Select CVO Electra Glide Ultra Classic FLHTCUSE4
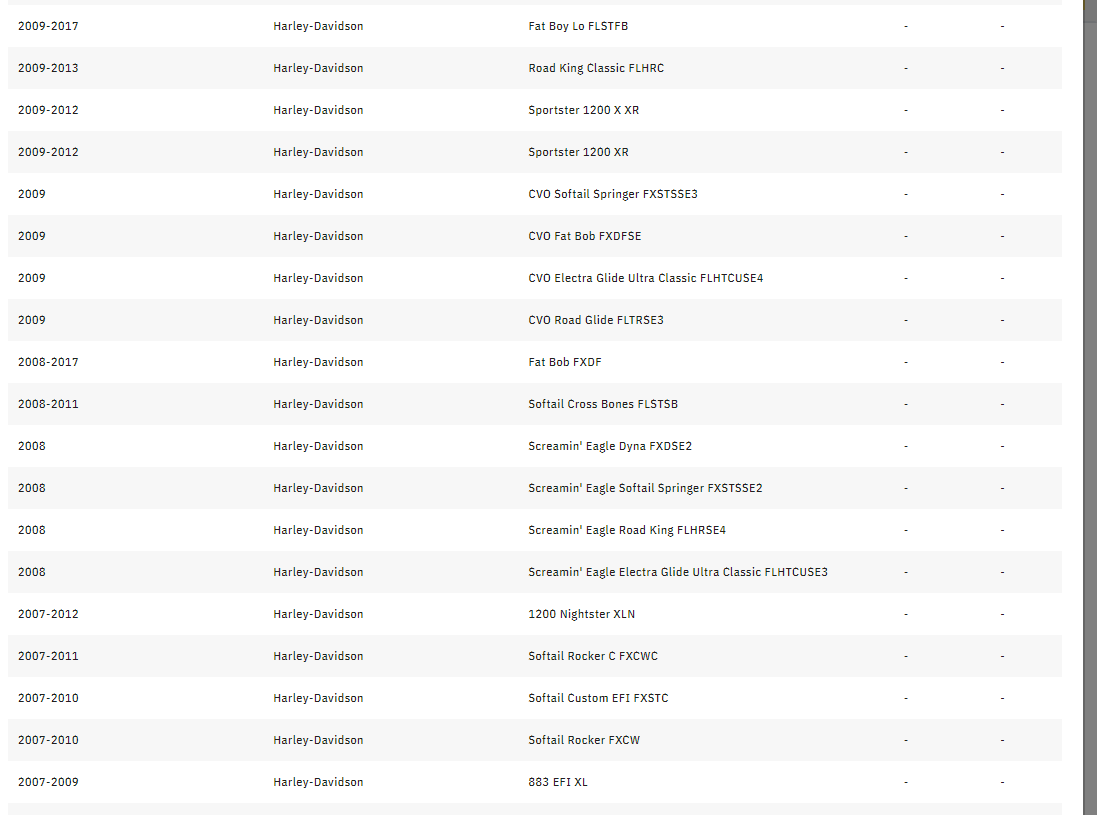 [x=646, y=278]
